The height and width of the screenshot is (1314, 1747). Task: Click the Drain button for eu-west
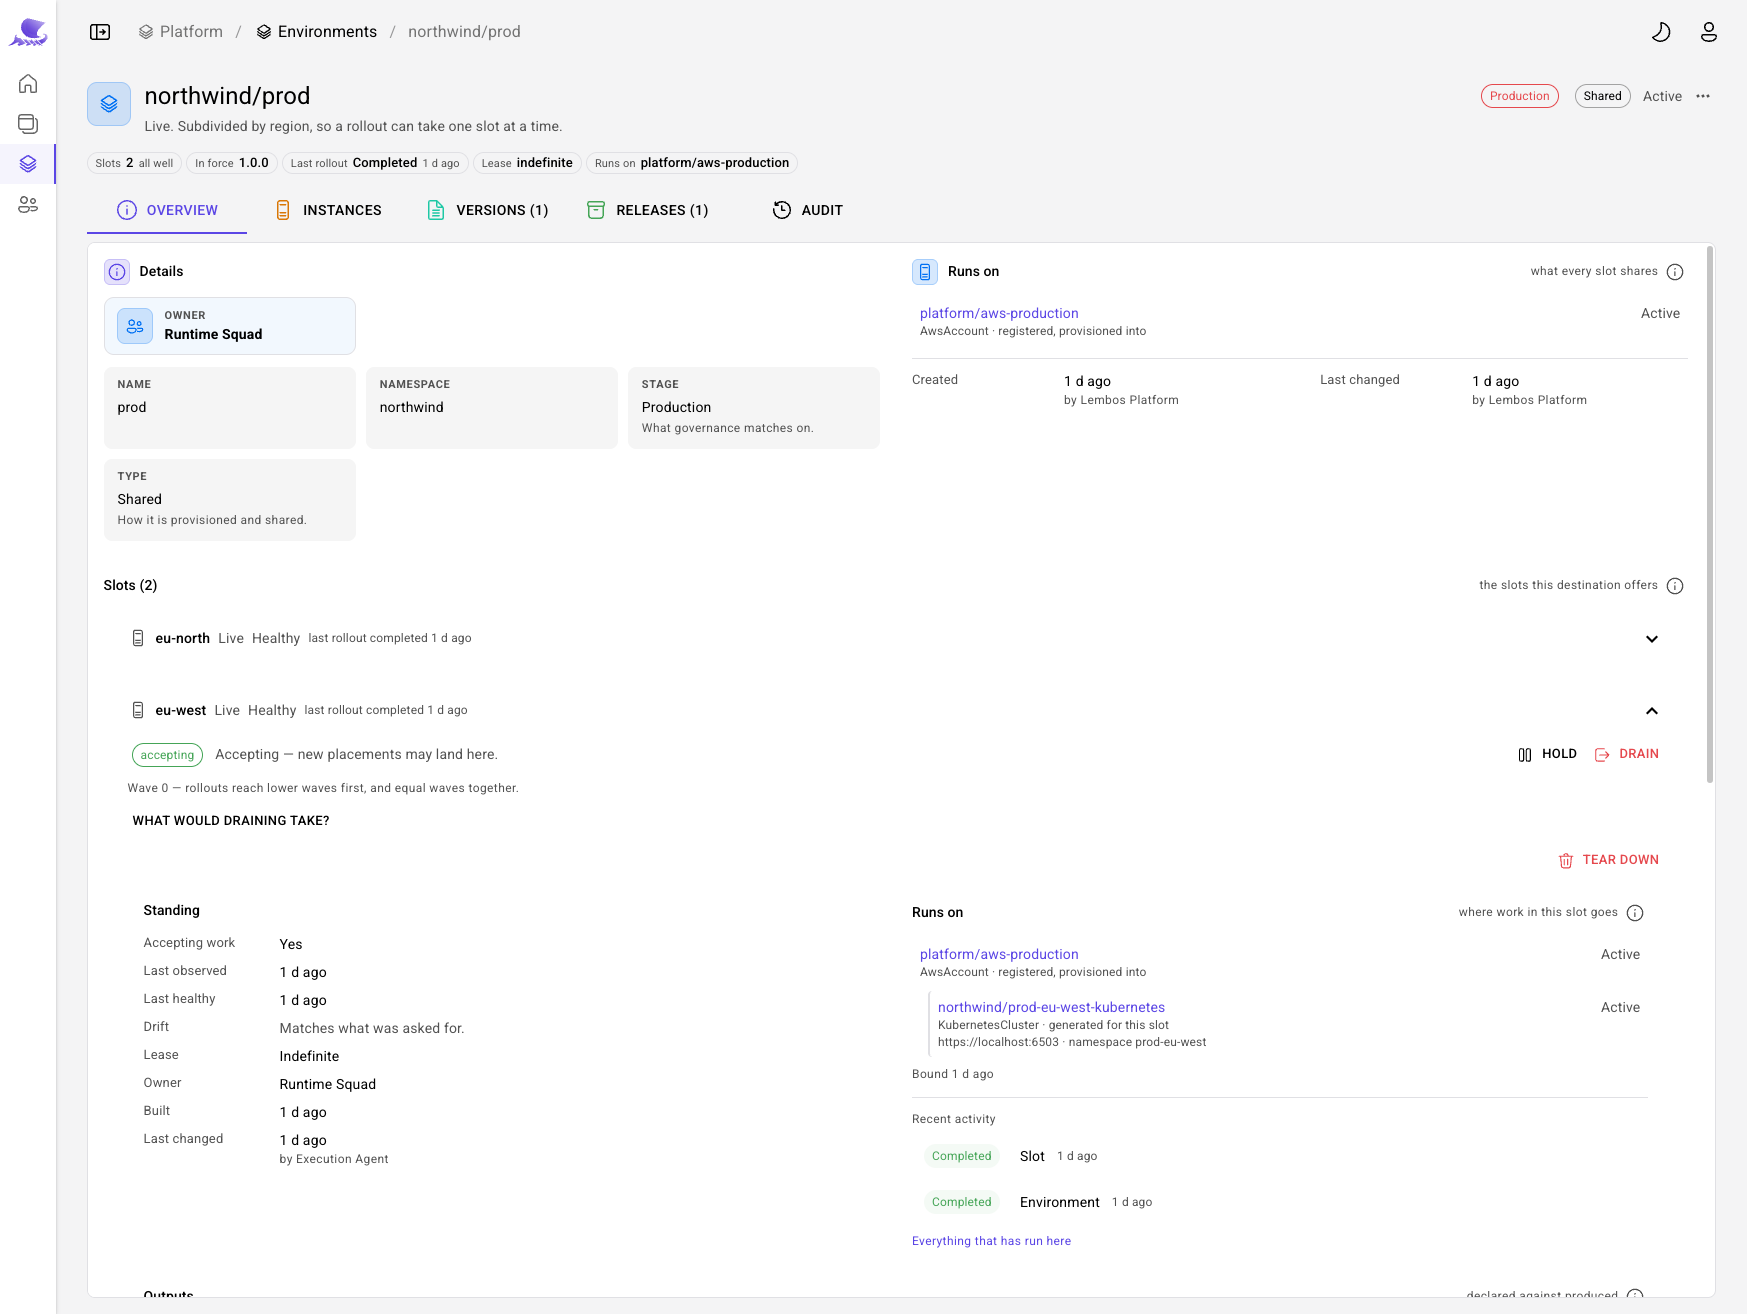tap(1626, 754)
